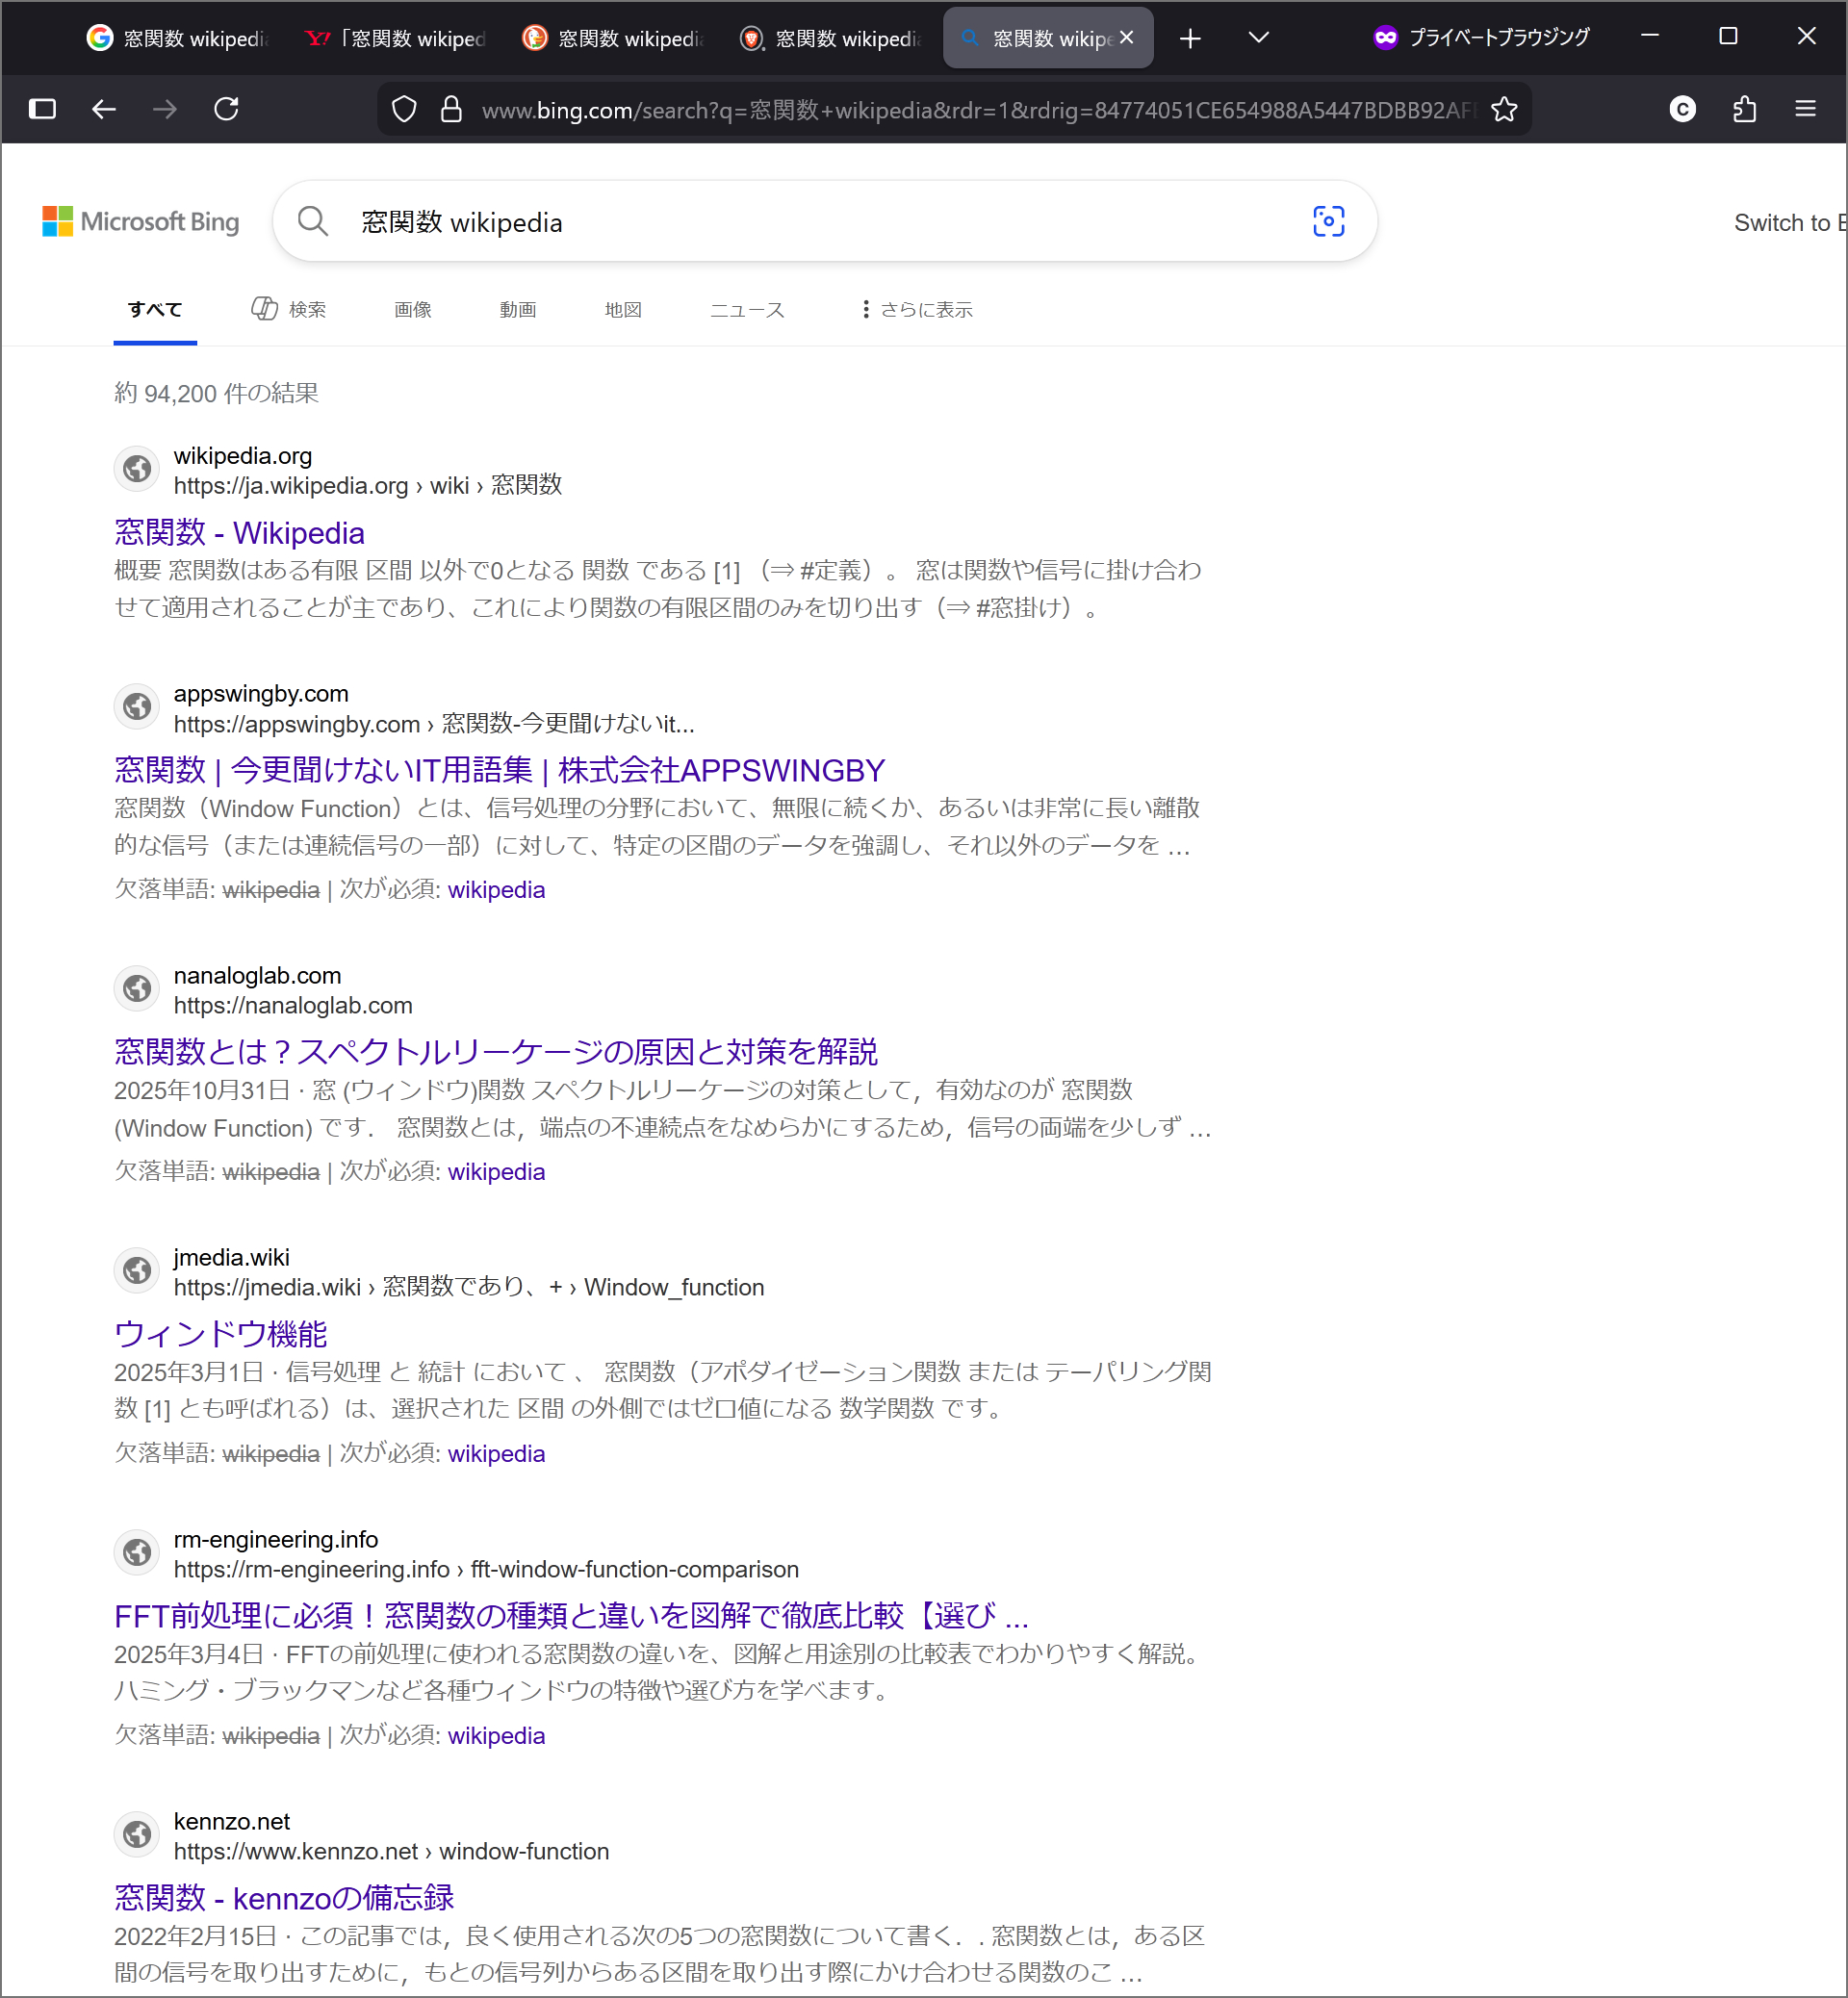Open a new tab with plus button
The image size is (1848, 1998).
[x=1190, y=38]
